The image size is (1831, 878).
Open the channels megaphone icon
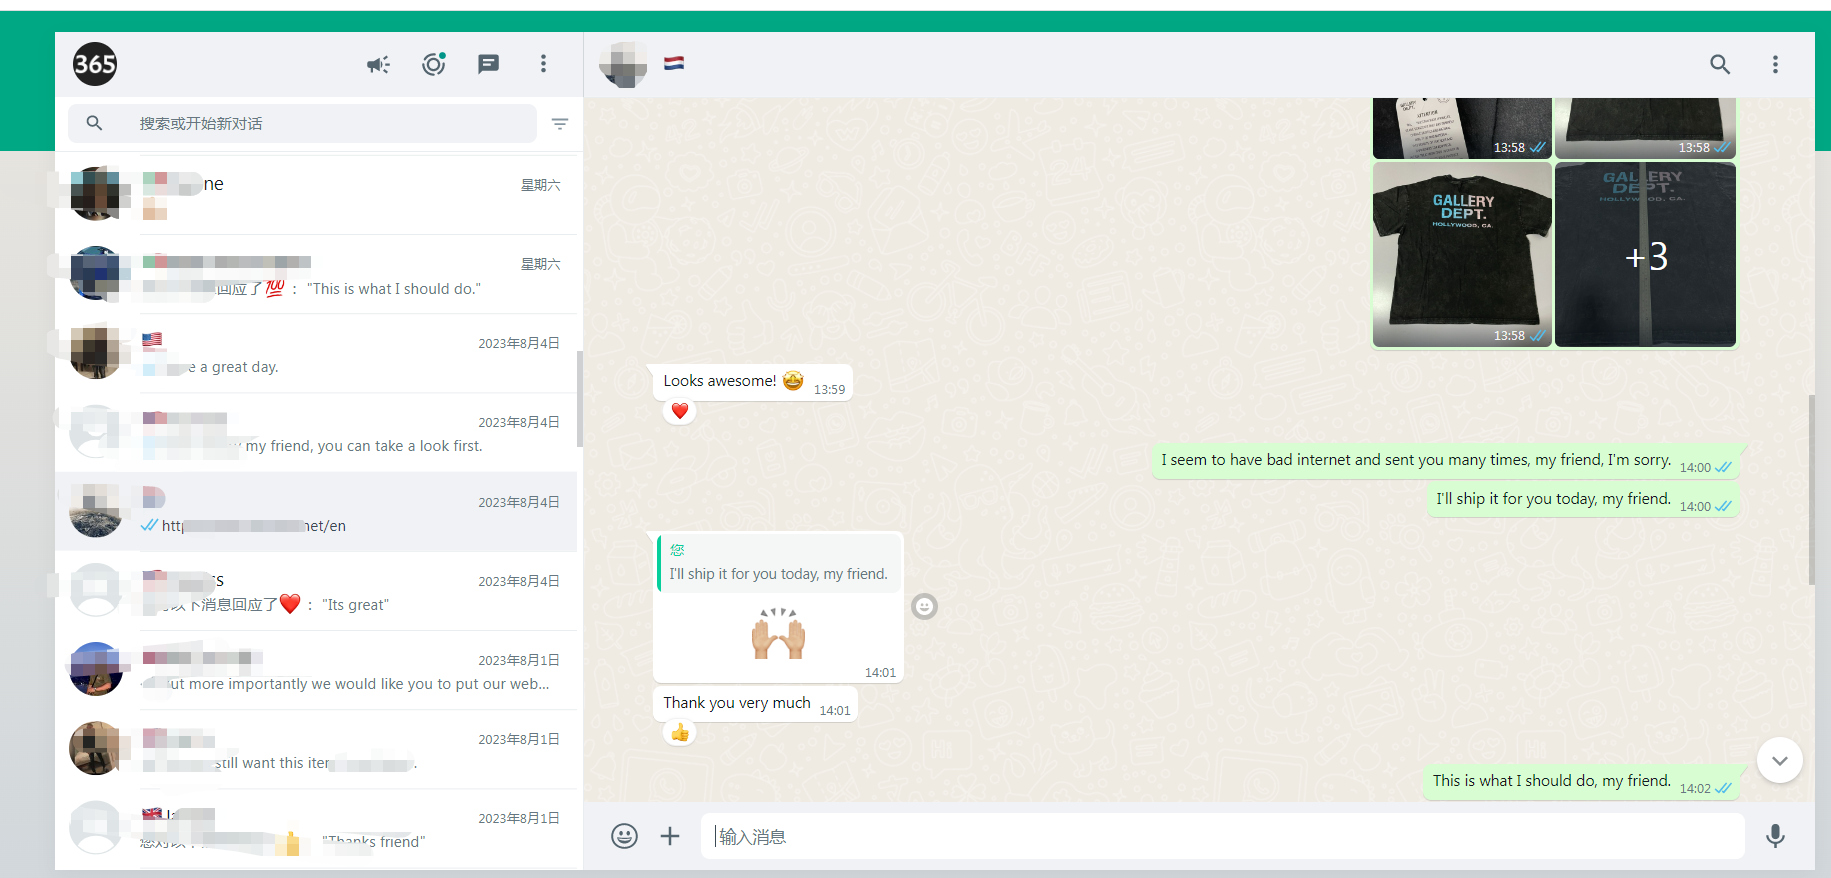tap(378, 65)
